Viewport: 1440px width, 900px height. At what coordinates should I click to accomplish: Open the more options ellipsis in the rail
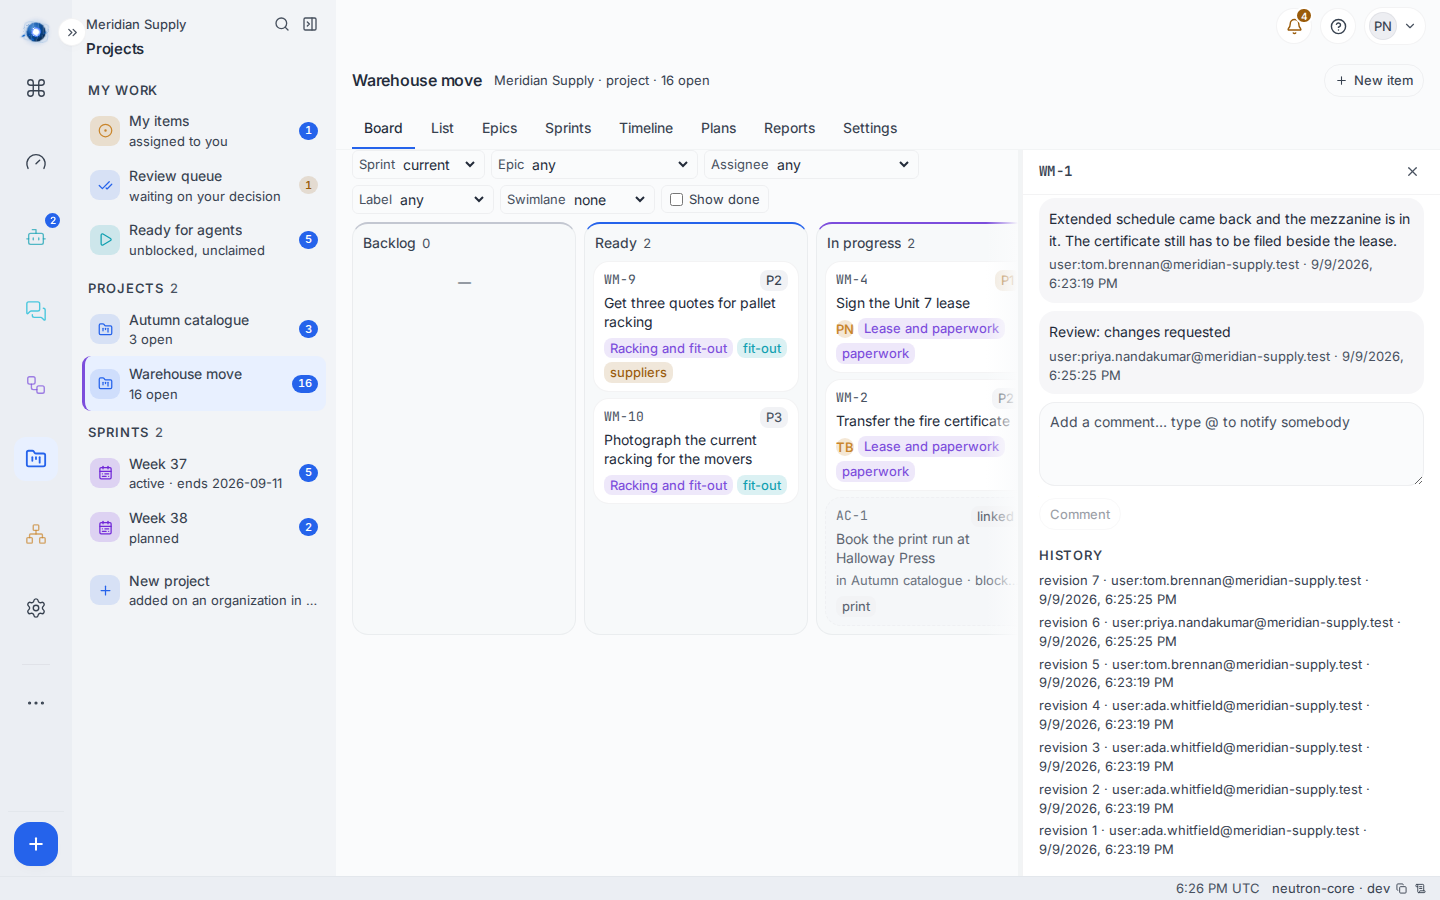click(36, 703)
